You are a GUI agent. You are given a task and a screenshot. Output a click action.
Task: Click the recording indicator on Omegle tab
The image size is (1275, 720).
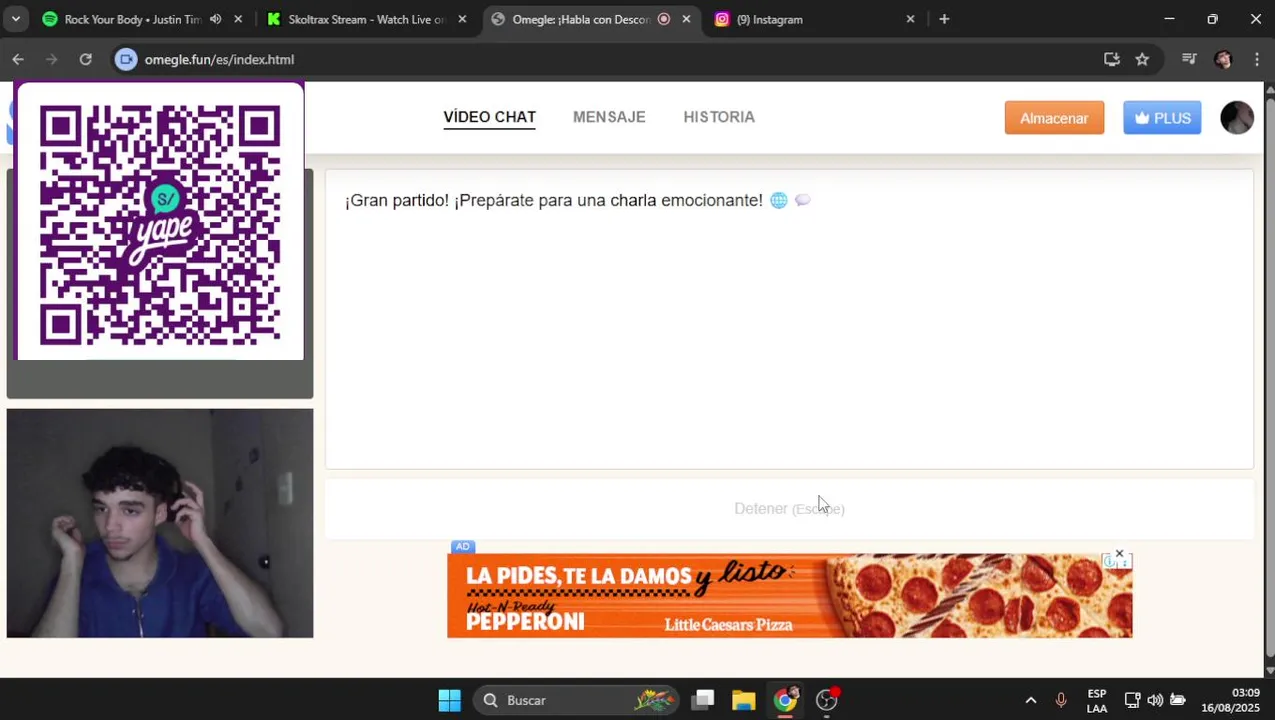(664, 19)
